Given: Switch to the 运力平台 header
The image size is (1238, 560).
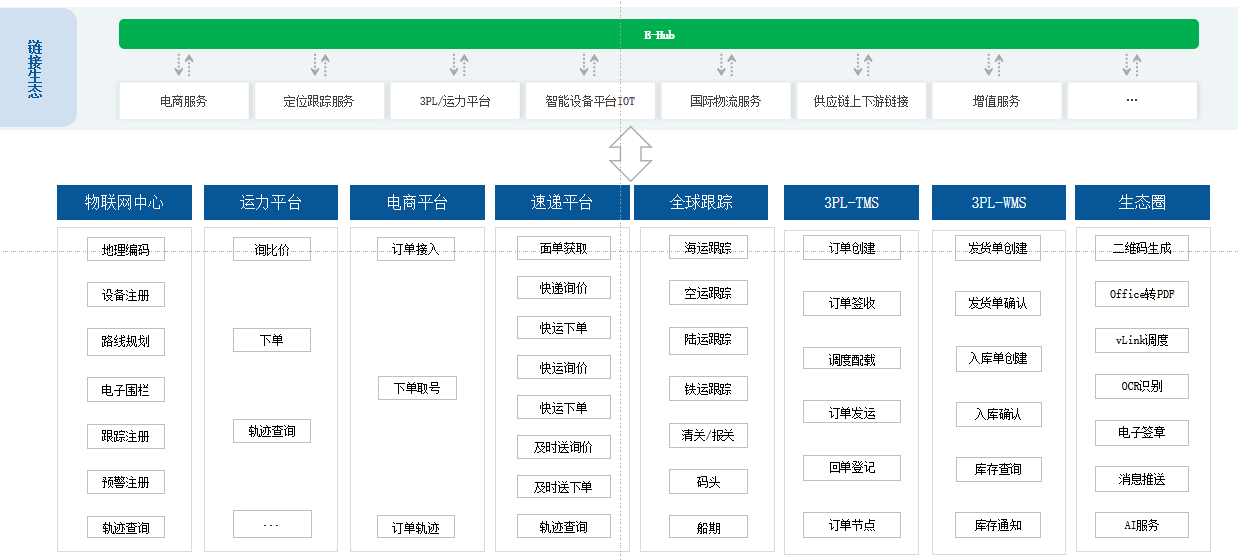Looking at the screenshot, I should click(271, 202).
